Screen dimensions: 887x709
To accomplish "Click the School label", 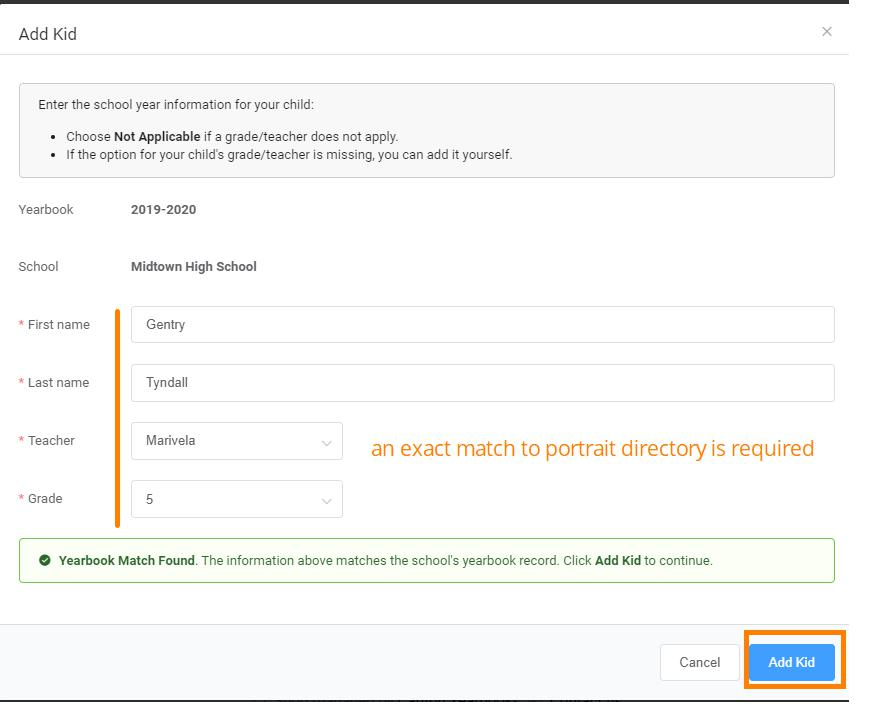I will [x=38, y=267].
